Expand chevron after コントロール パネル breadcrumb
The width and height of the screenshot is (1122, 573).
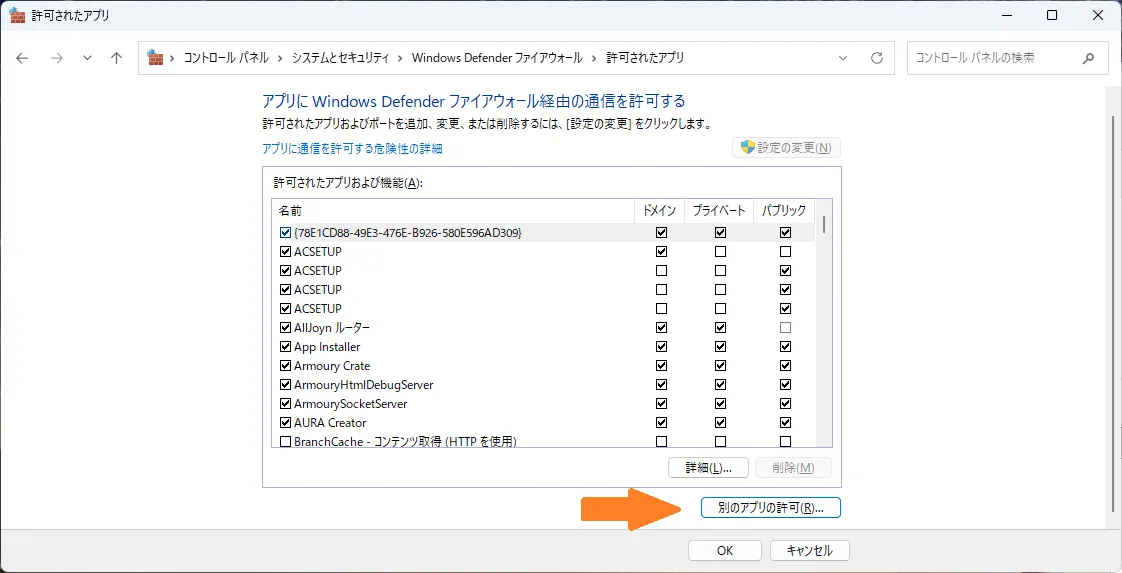tap(280, 59)
